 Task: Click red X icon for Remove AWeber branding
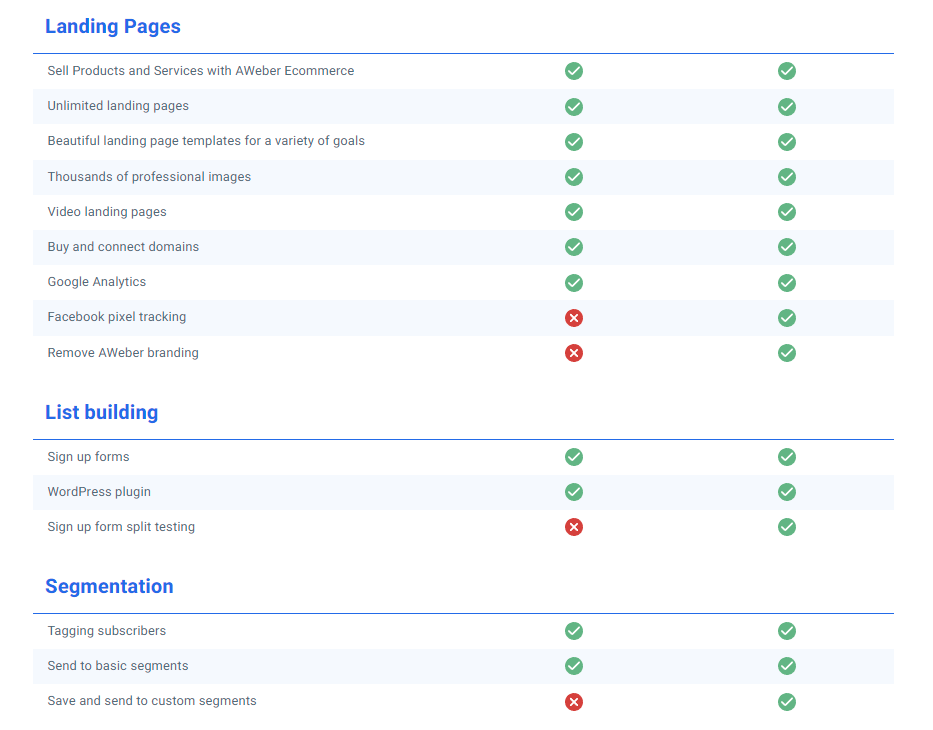(574, 353)
